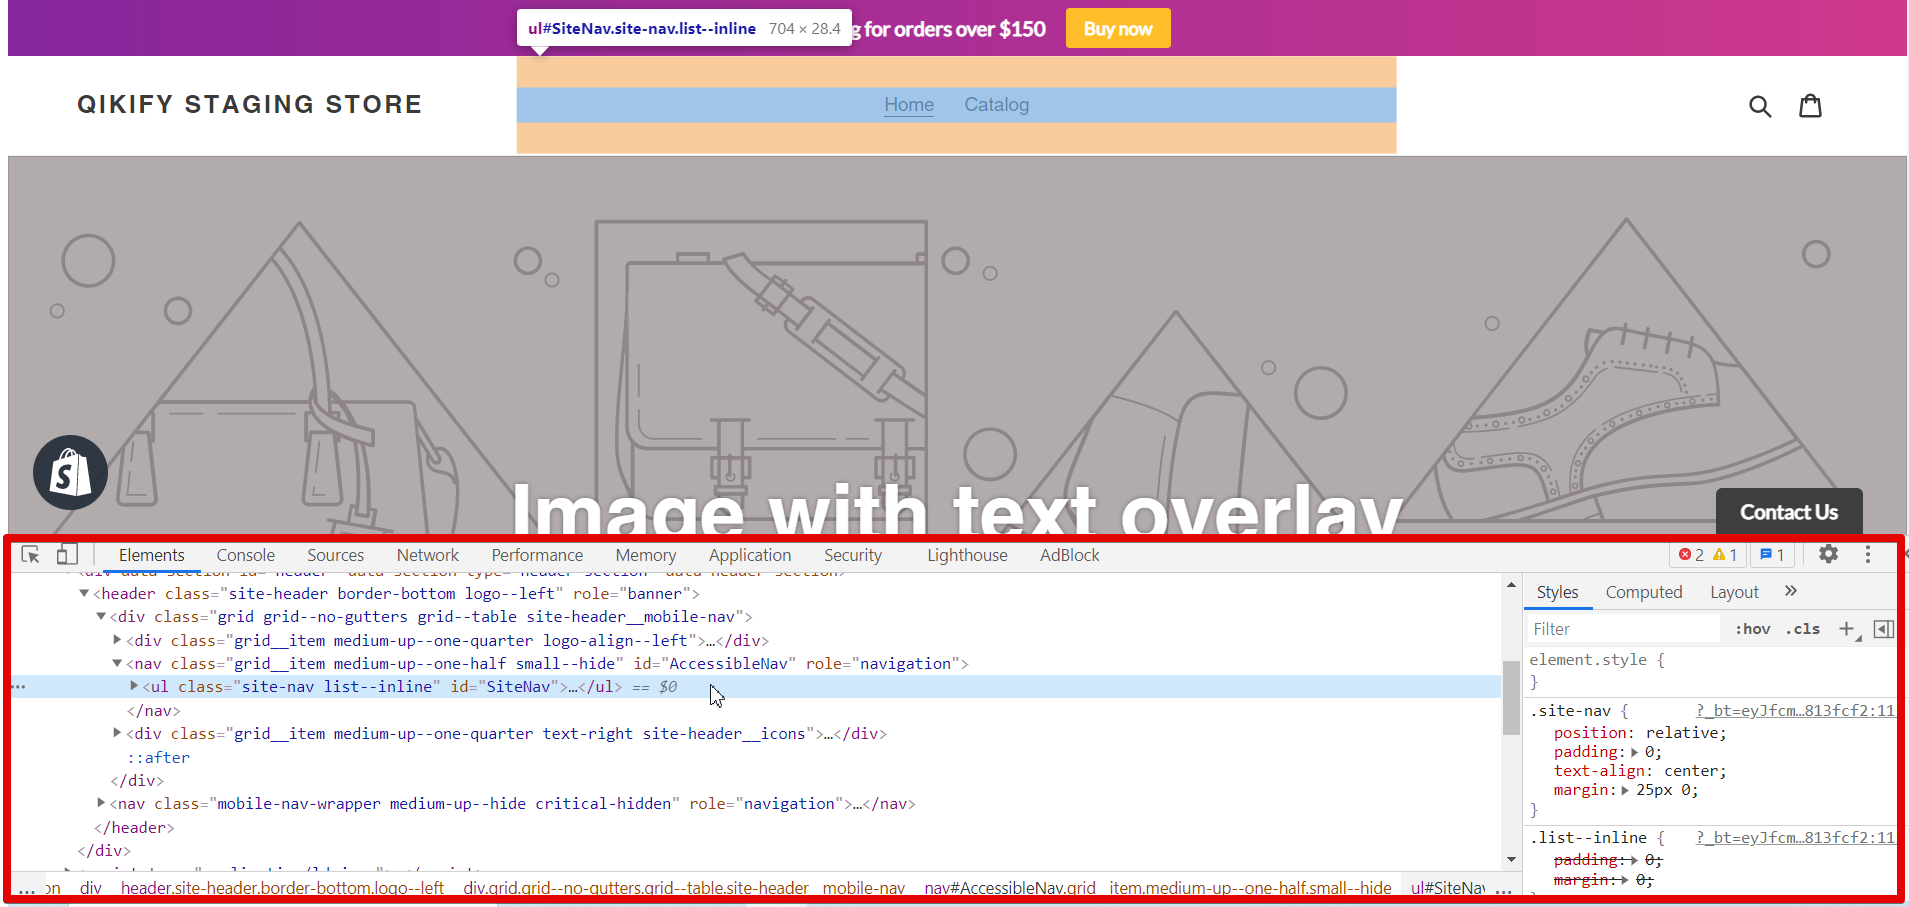Click the text-align center declaration
Viewport: 1909px width, 907px height.
coord(1640,771)
